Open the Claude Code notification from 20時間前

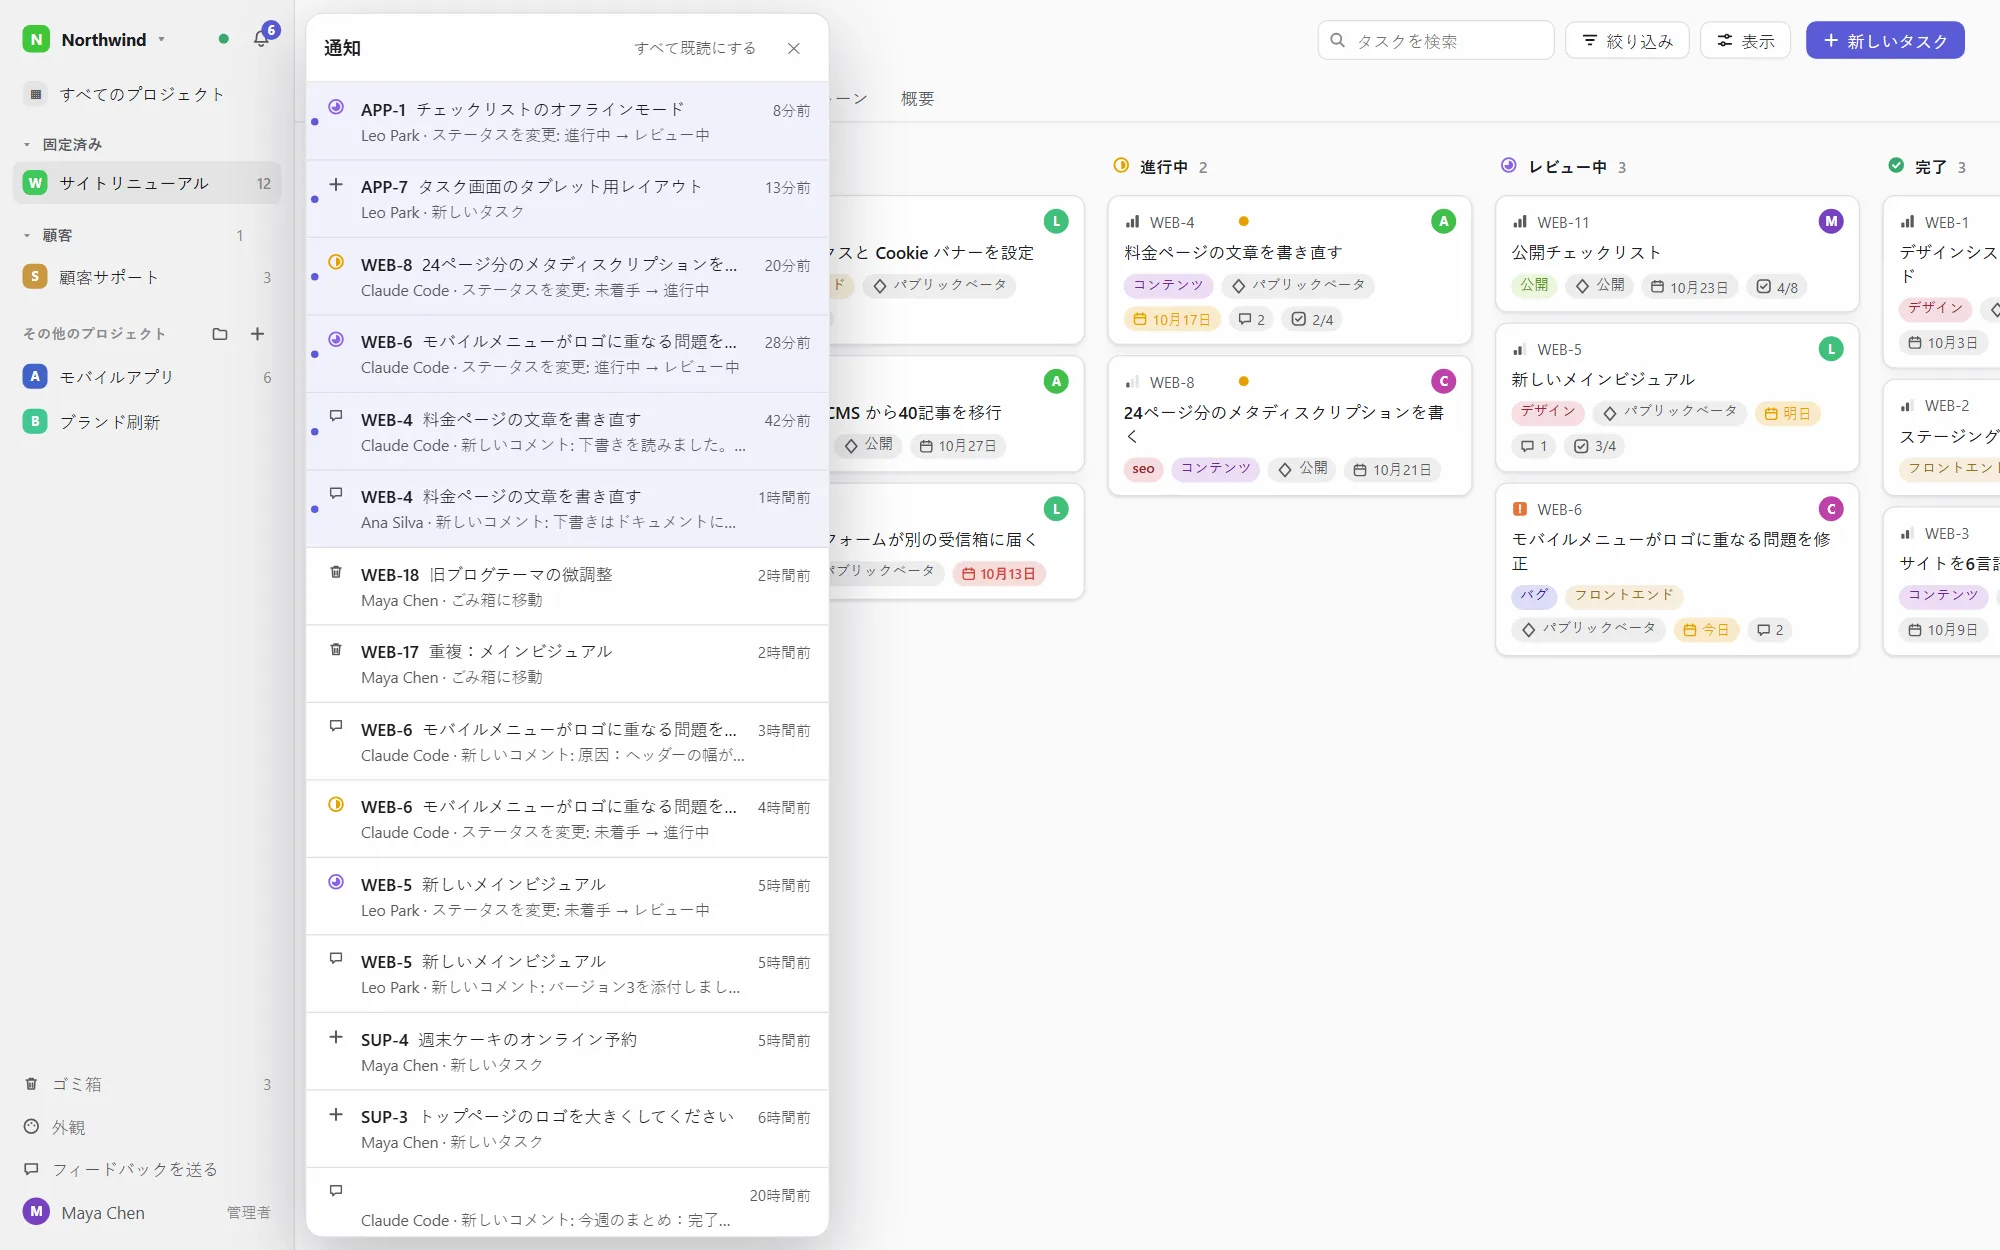[567, 1203]
